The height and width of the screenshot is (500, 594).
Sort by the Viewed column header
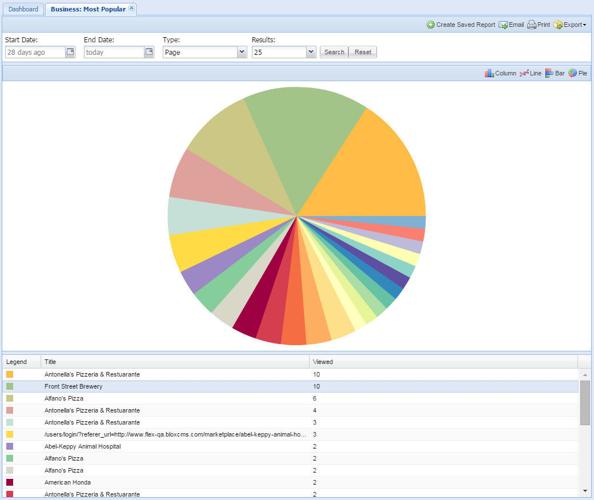click(443, 362)
